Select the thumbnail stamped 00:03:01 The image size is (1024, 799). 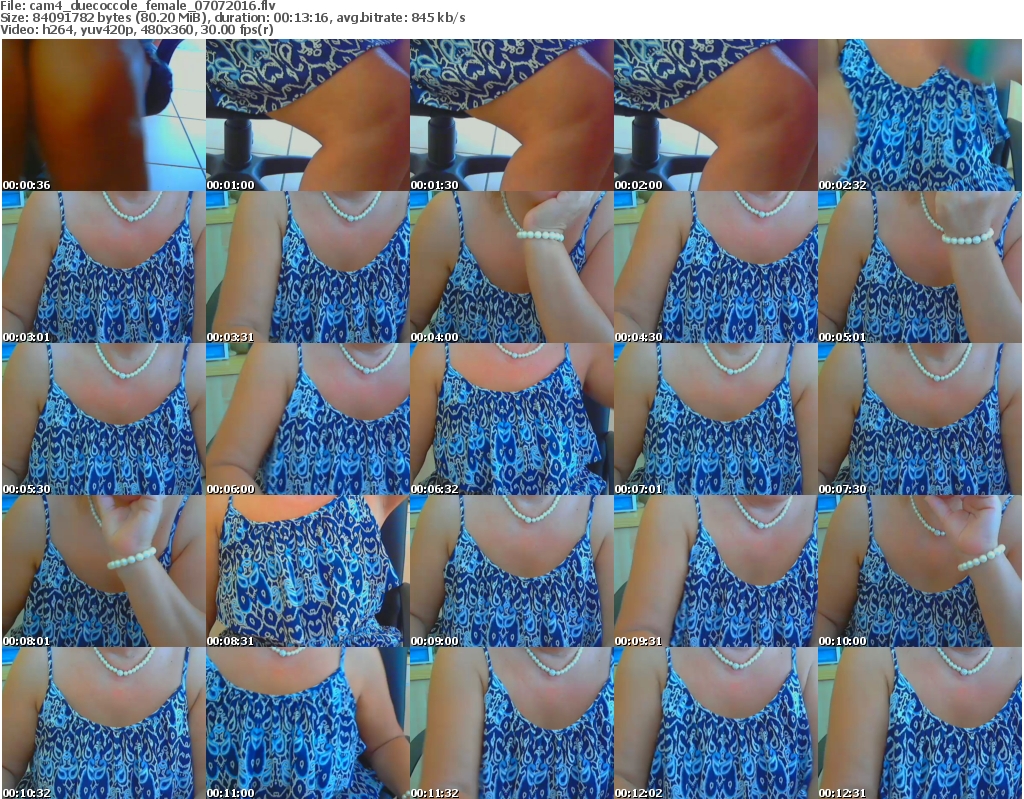pyautogui.click(x=103, y=267)
